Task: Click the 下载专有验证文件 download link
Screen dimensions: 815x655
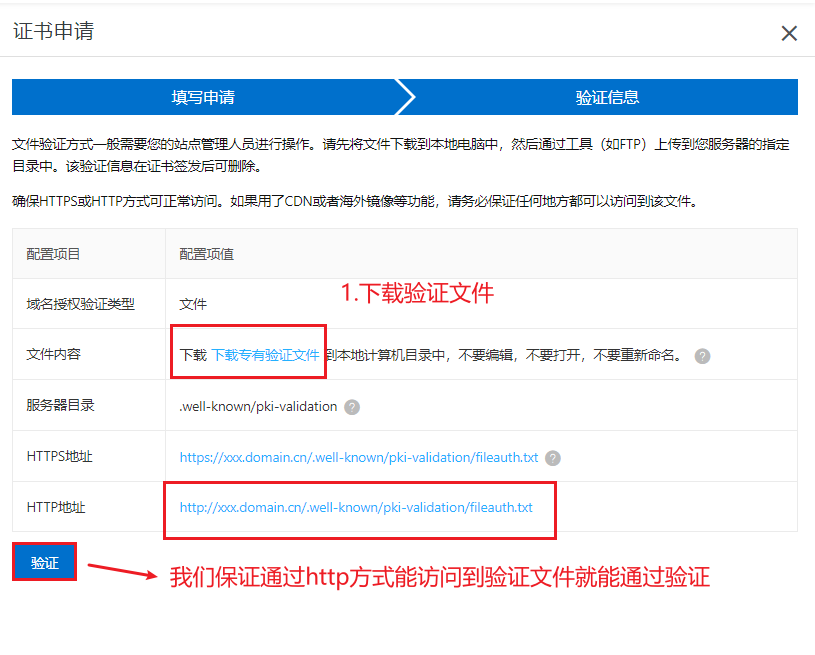Action: pos(265,355)
